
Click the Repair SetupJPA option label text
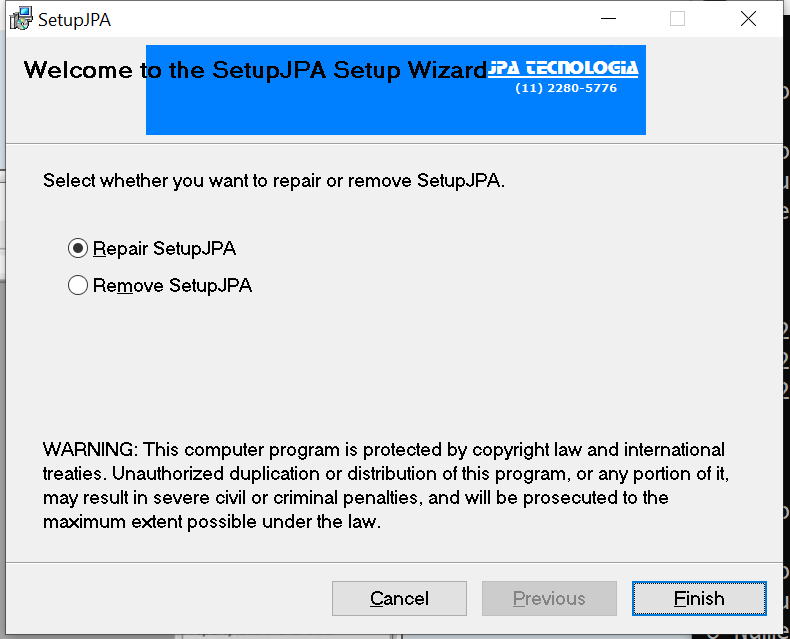[x=165, y=248]
